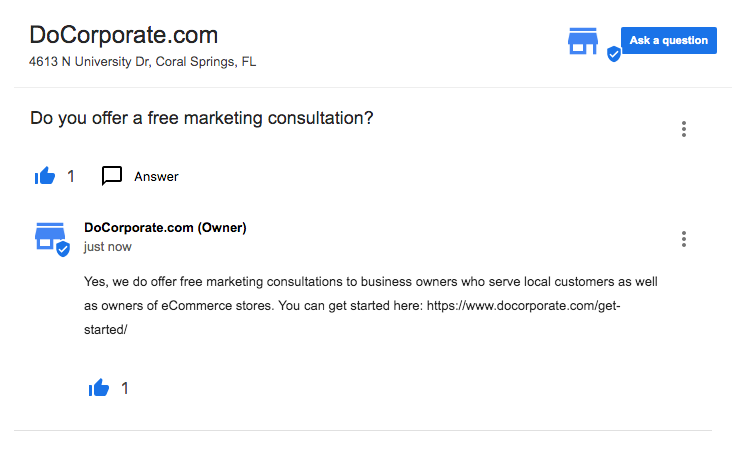Click the Answer label
738x451 pixels.
156,177
